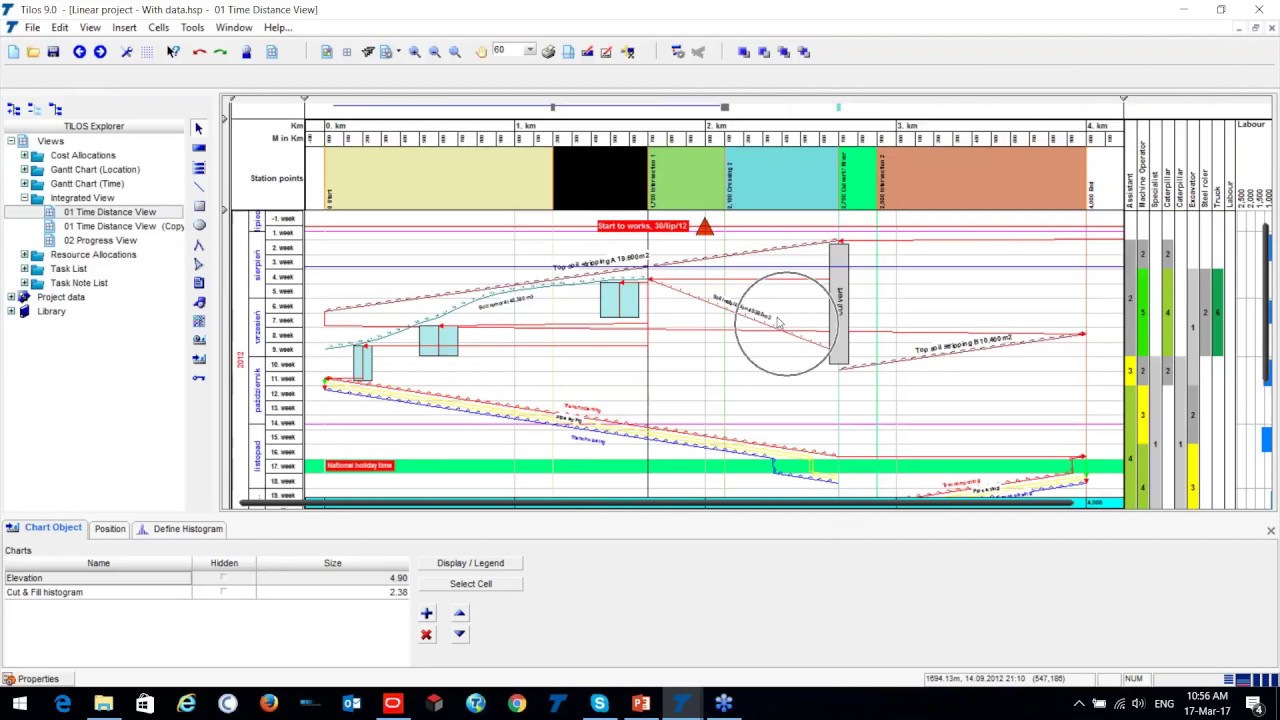The height and width of the screenshot is (720, 1280).
Task: Go forward with the blue right arrow
Action: [100, 52]
